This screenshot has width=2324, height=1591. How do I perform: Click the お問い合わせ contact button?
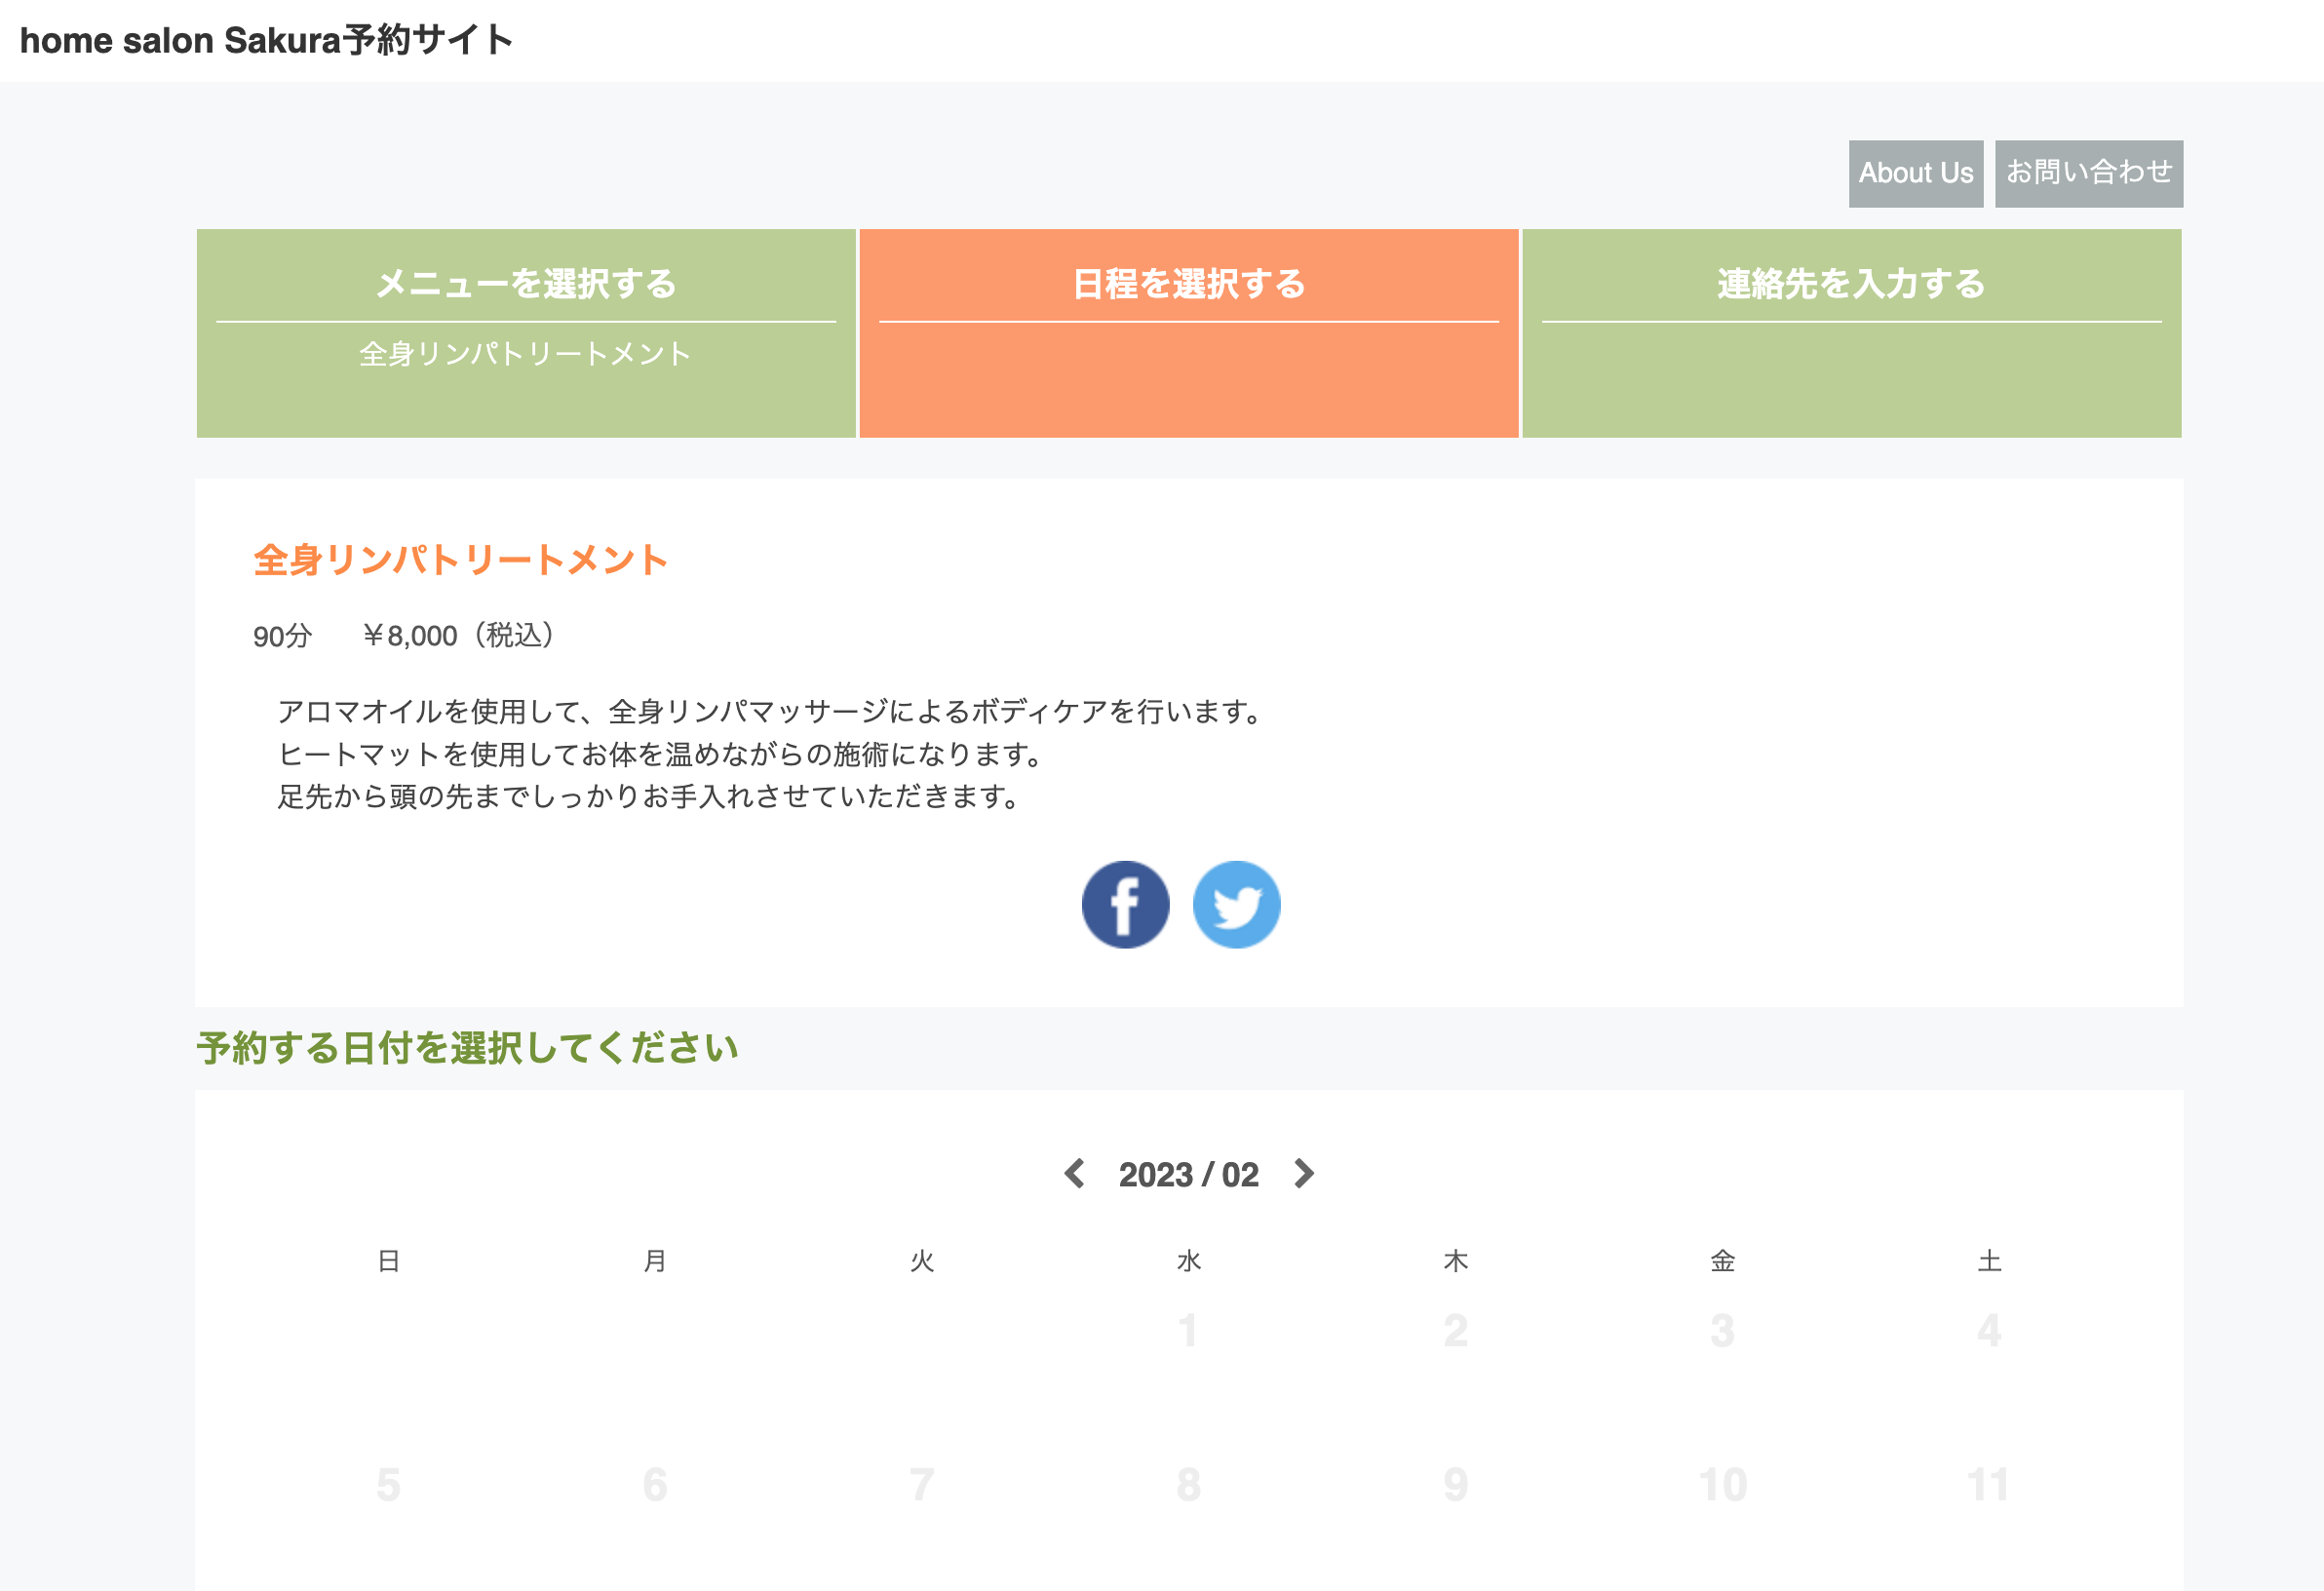(2089, 172)
